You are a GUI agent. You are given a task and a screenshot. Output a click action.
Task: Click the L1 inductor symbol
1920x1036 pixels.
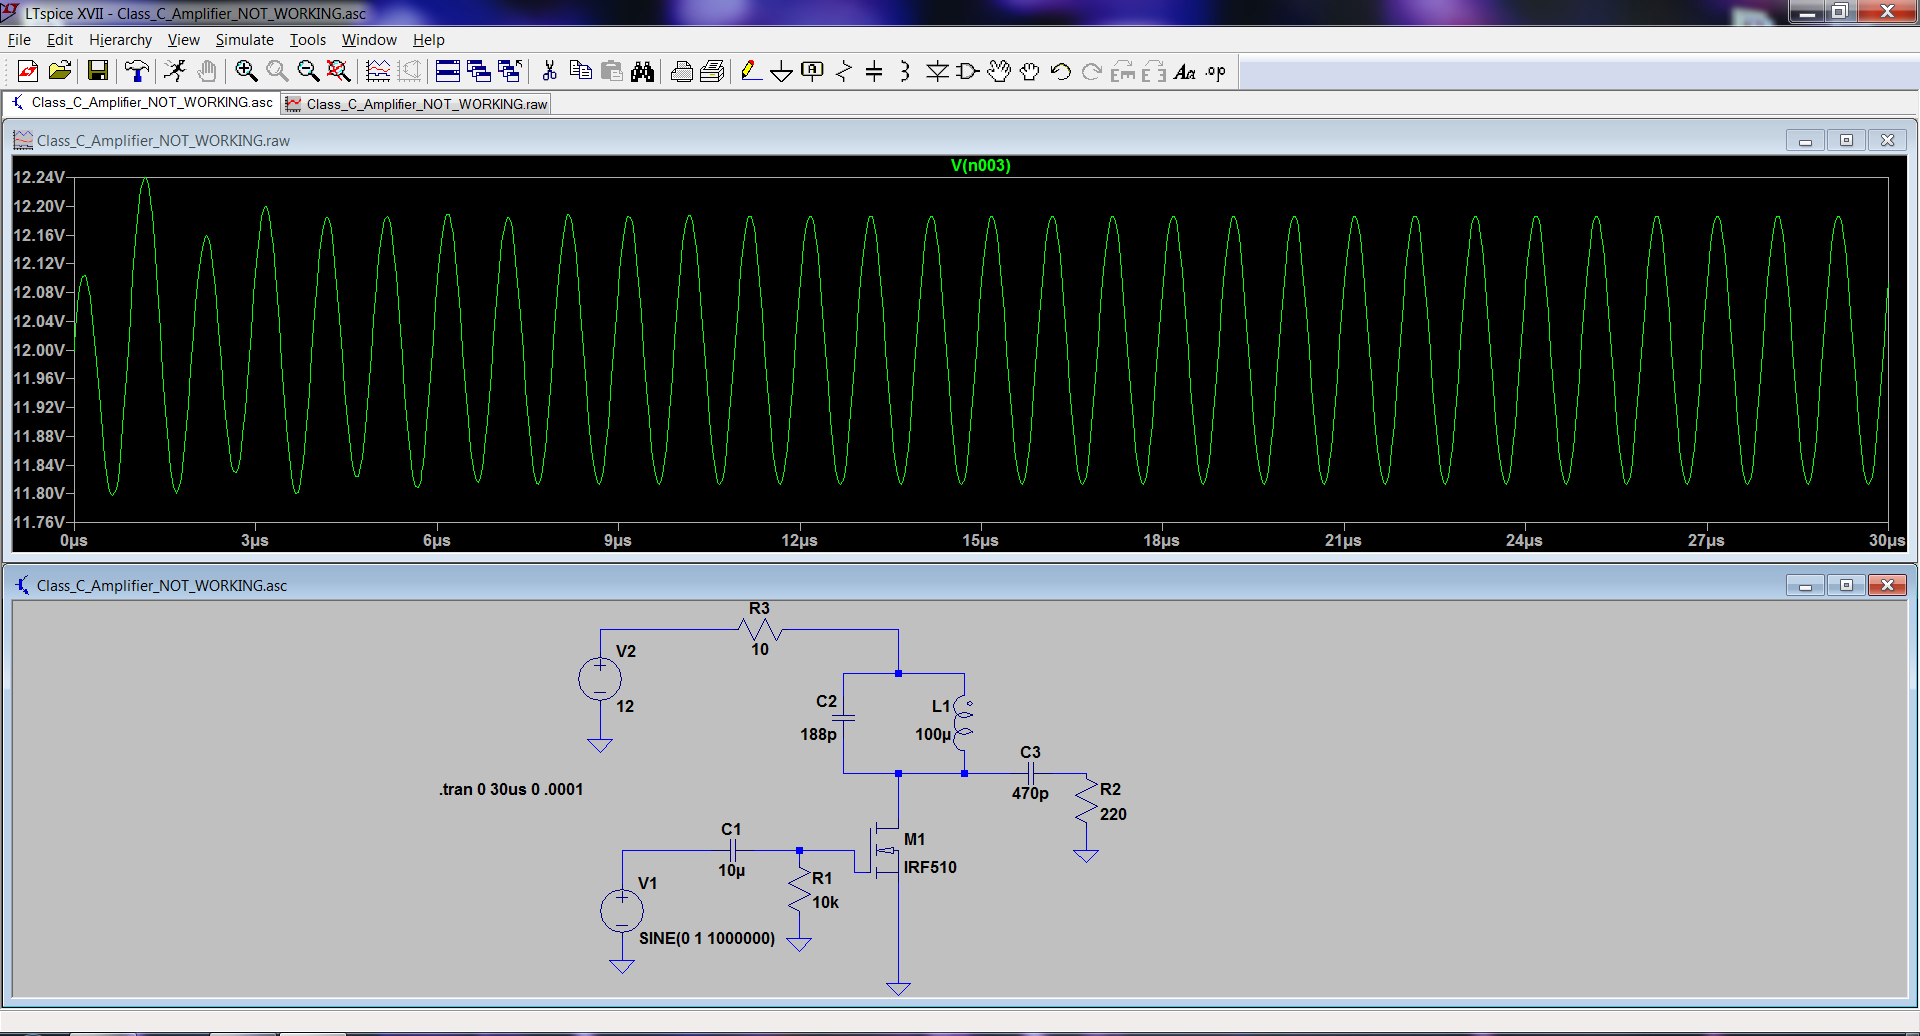[963, 723]
